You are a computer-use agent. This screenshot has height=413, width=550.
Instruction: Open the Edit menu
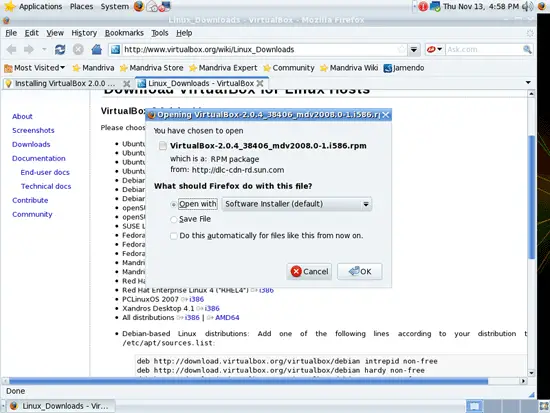click(32, 33)
